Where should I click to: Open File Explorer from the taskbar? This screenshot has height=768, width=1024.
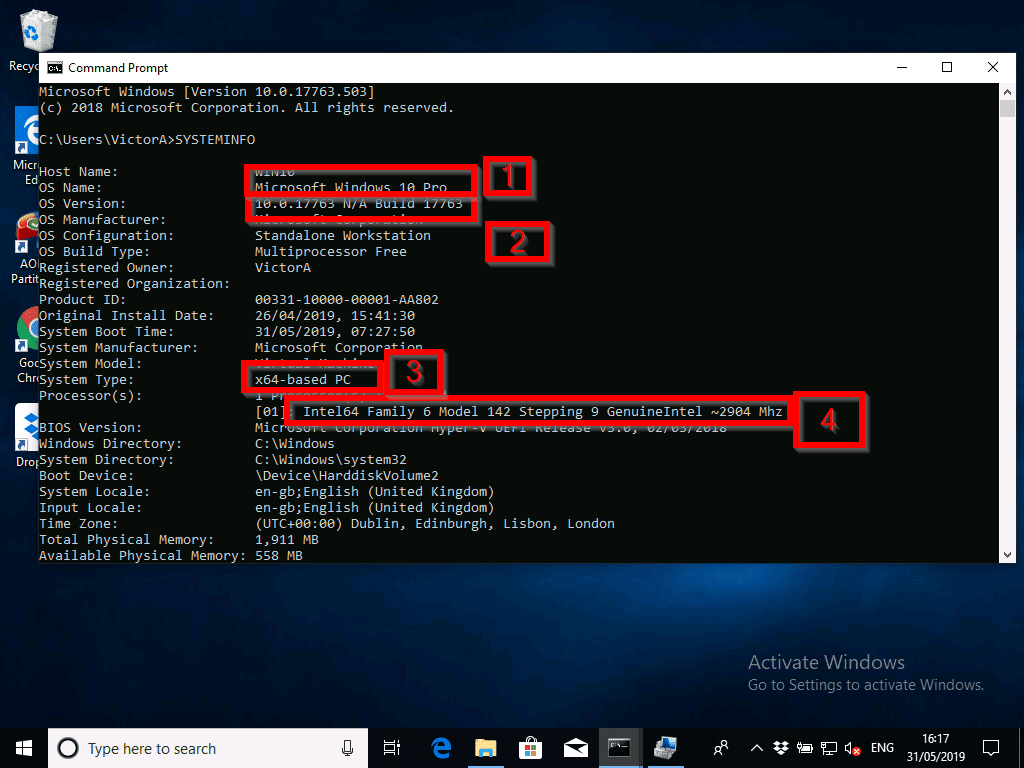pos(486,748)
